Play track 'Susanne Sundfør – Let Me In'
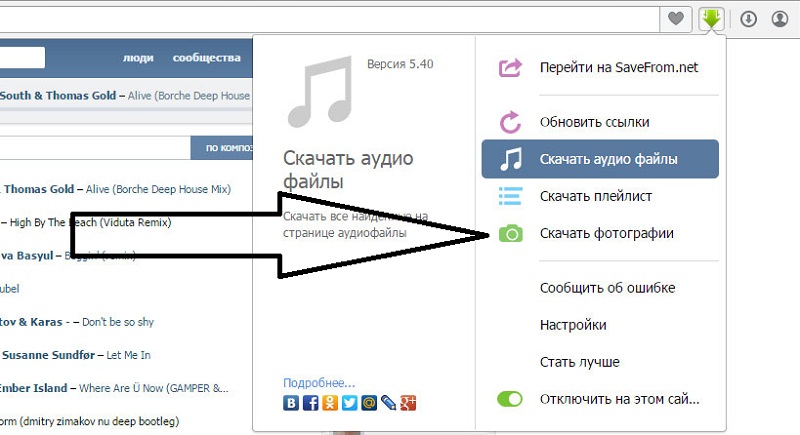 (76, 355)
